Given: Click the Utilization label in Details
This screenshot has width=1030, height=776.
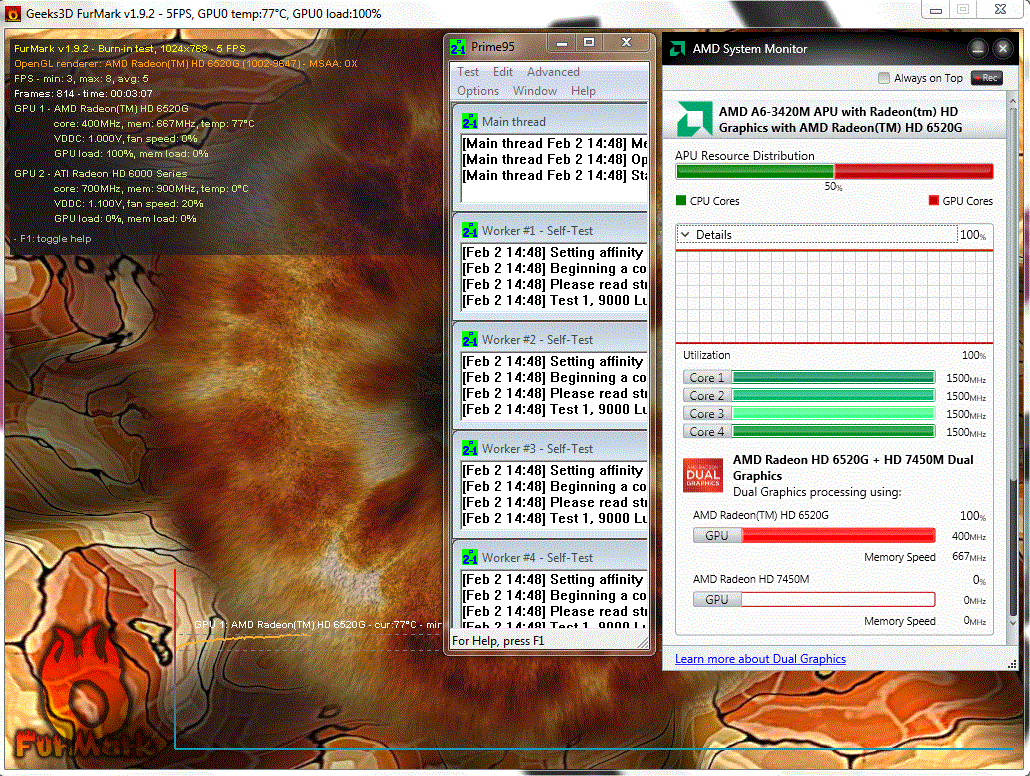Looking at the screenshot, I should point(706,355).
